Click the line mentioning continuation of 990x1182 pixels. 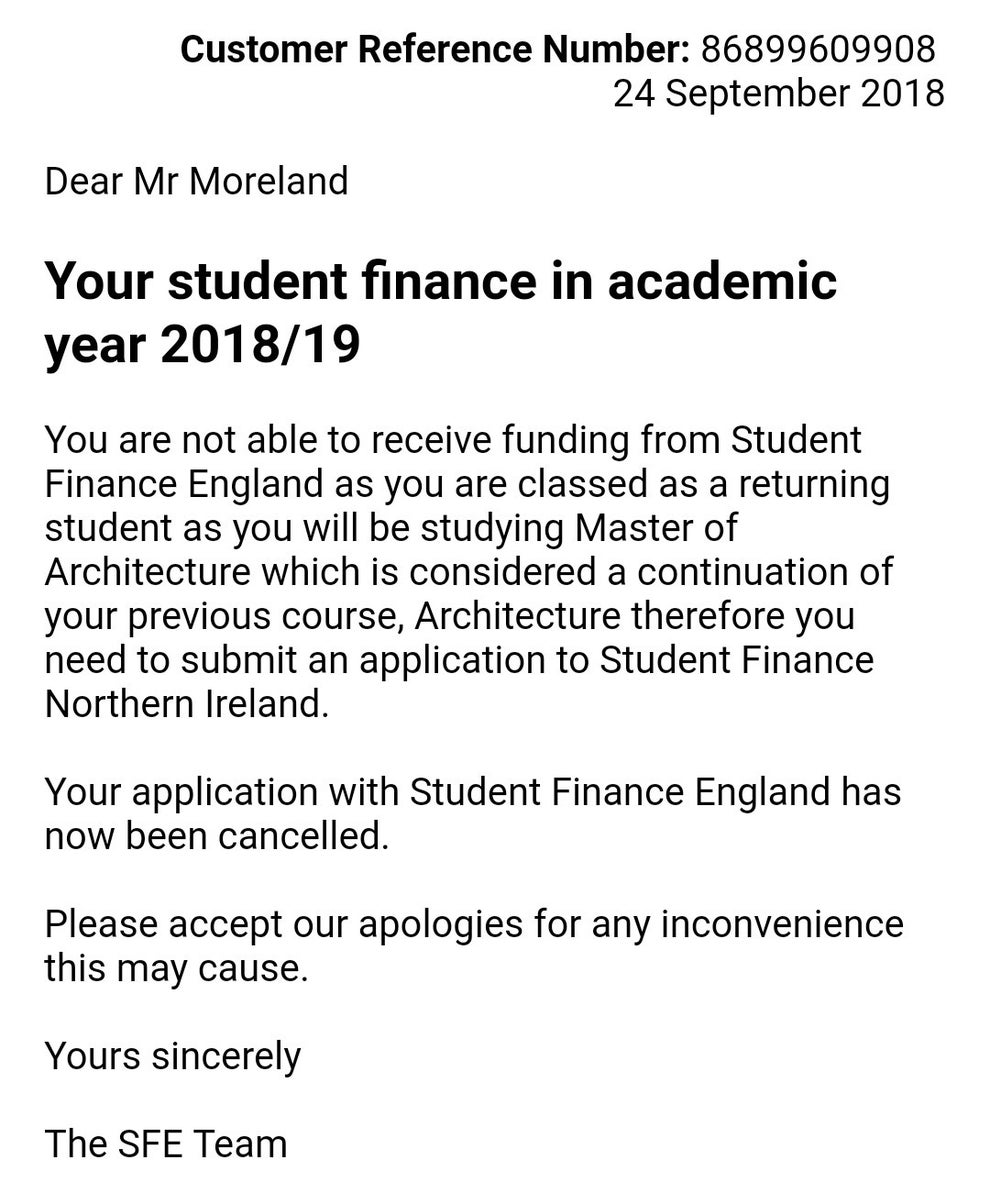pyautogui.click(x=468, y=572)
